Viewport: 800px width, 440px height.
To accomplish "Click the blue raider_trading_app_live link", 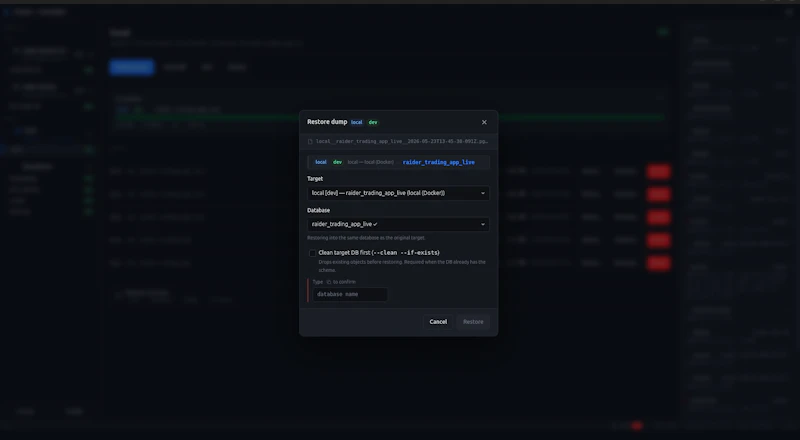I will tap(439, 162).
